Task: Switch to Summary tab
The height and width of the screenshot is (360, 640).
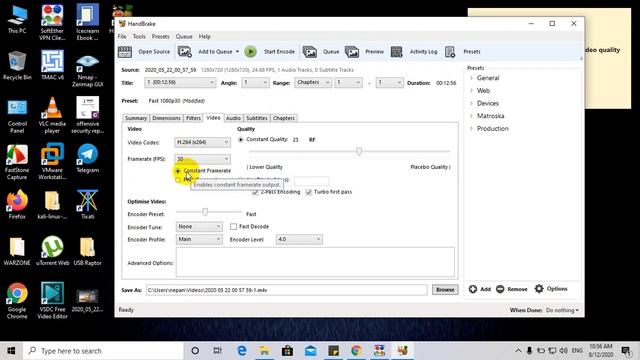Action: pos(136,118)
